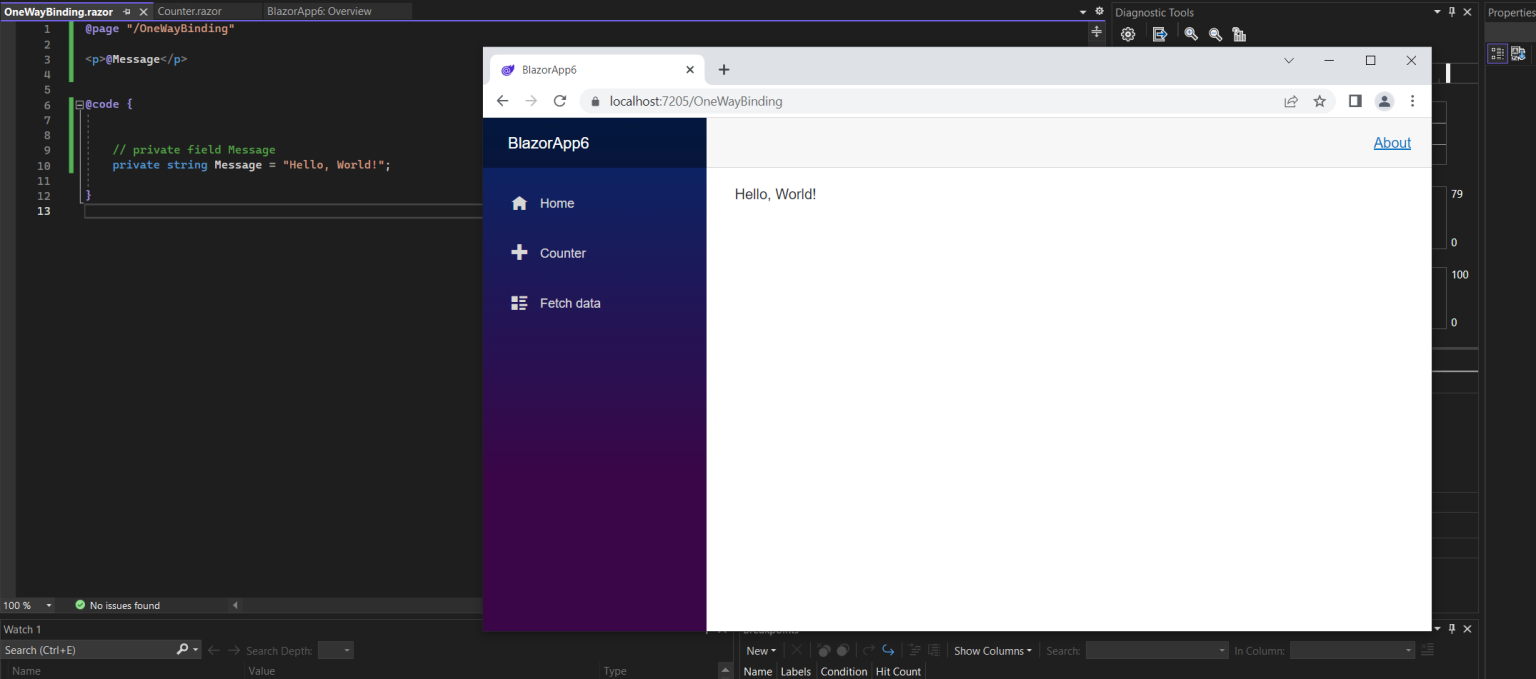Viewport: 1536px width, 679px height.
Task: Click the About link in the browser
Action: [x=1391, y=142]
